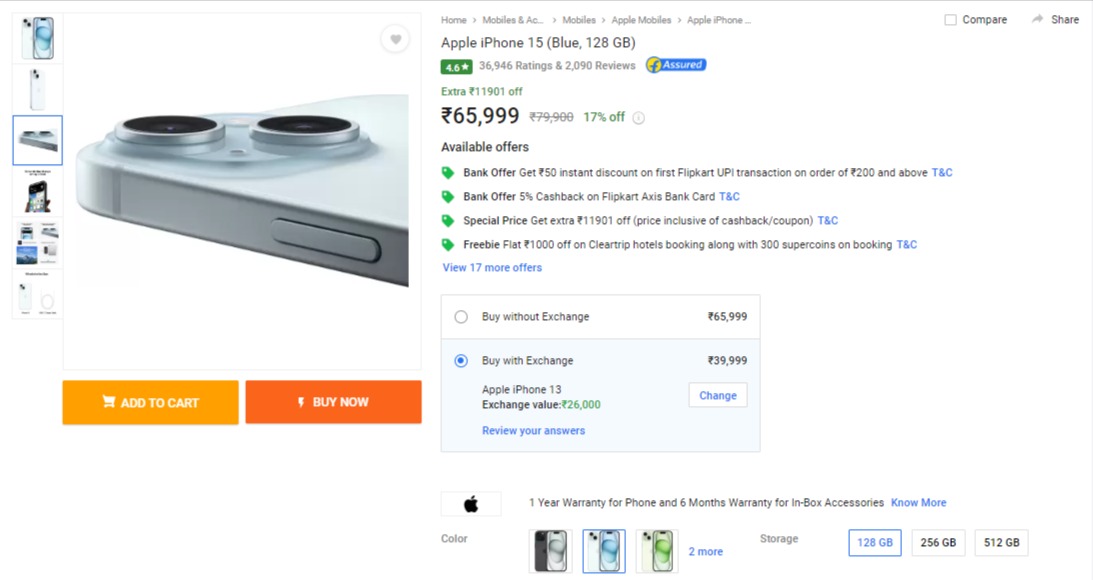The width and height of the screenshot is (1093, 580).
Task: Add product to wishlist with heart icon
Action: click(x=395, y=39)
